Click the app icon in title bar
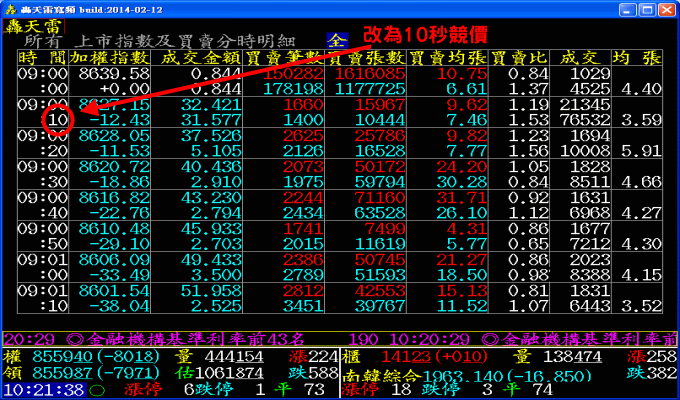 [x=11, y=10]
